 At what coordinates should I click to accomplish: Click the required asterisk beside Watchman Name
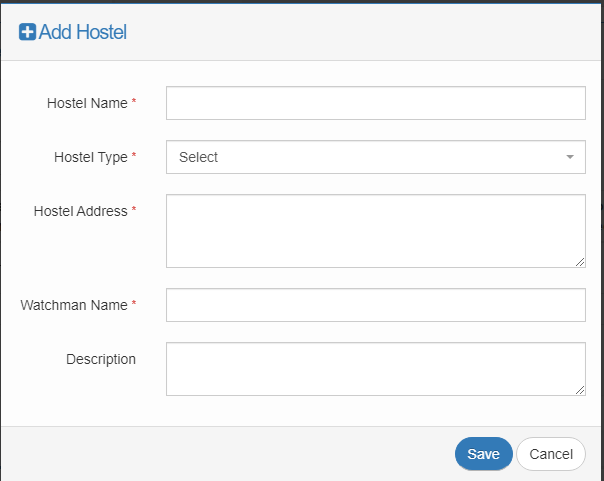134,305
